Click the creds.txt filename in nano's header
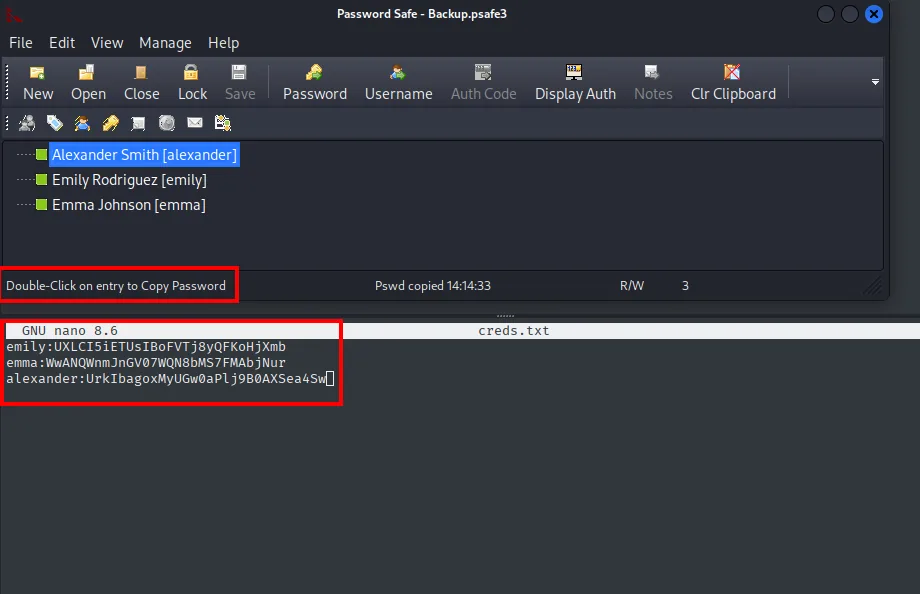 click(x=513, y=331)
